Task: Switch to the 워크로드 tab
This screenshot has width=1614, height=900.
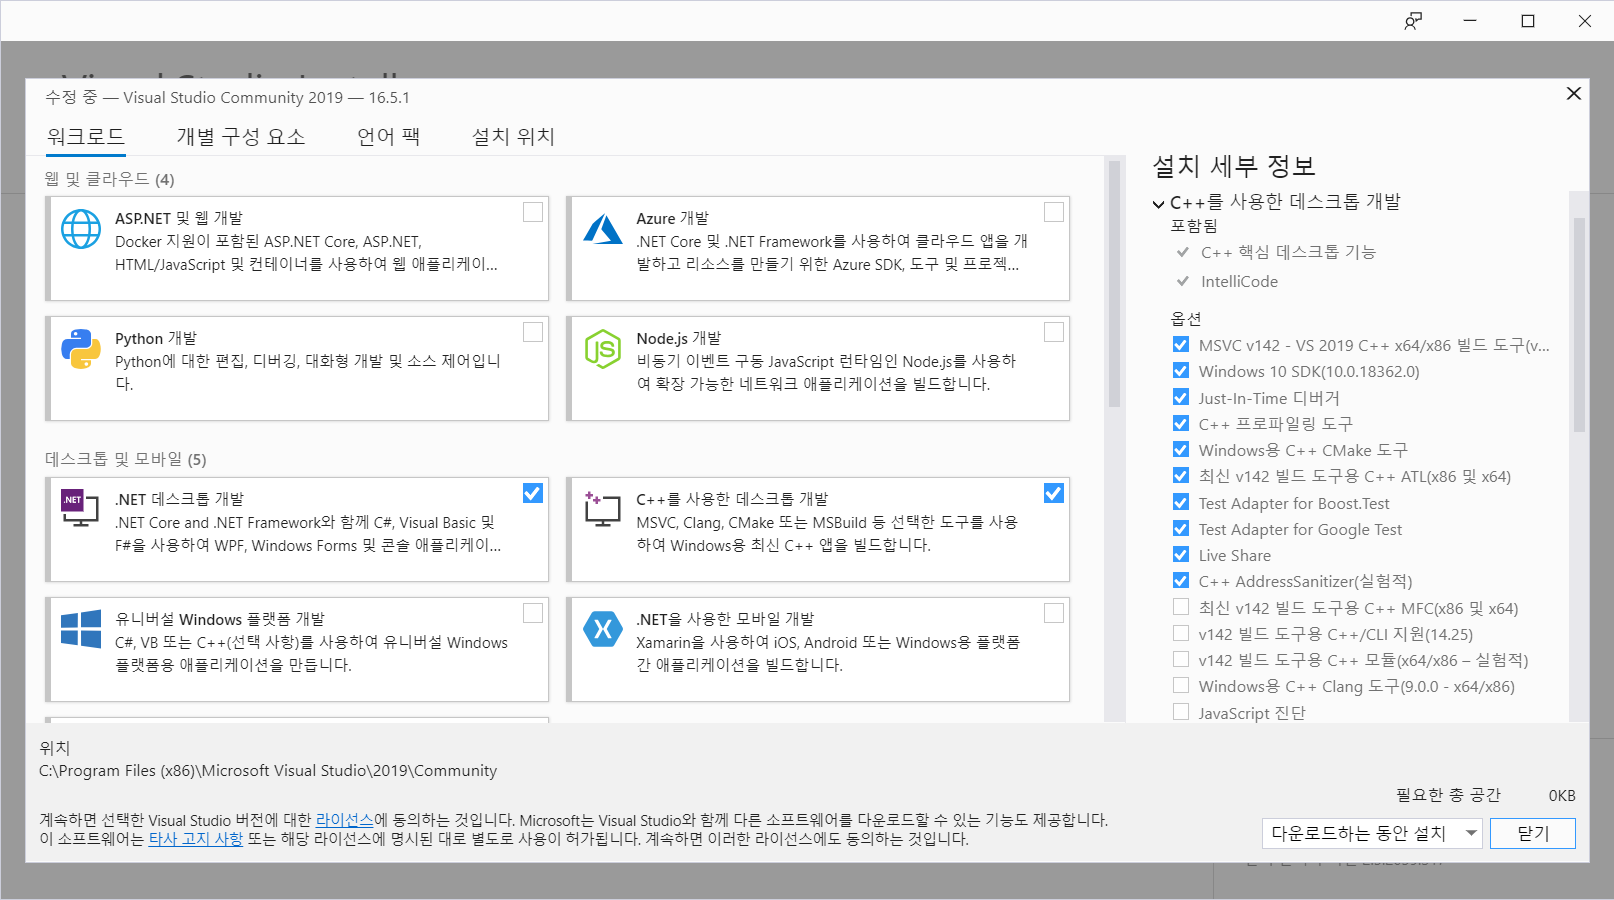Action: pyautogui.click(x=86, y=137)
